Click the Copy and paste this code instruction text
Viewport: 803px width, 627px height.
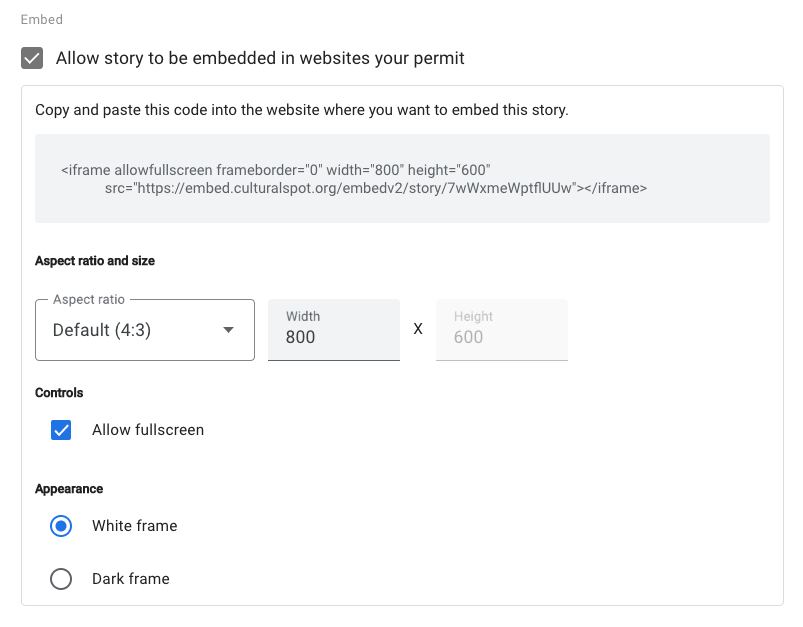point(302,110)
